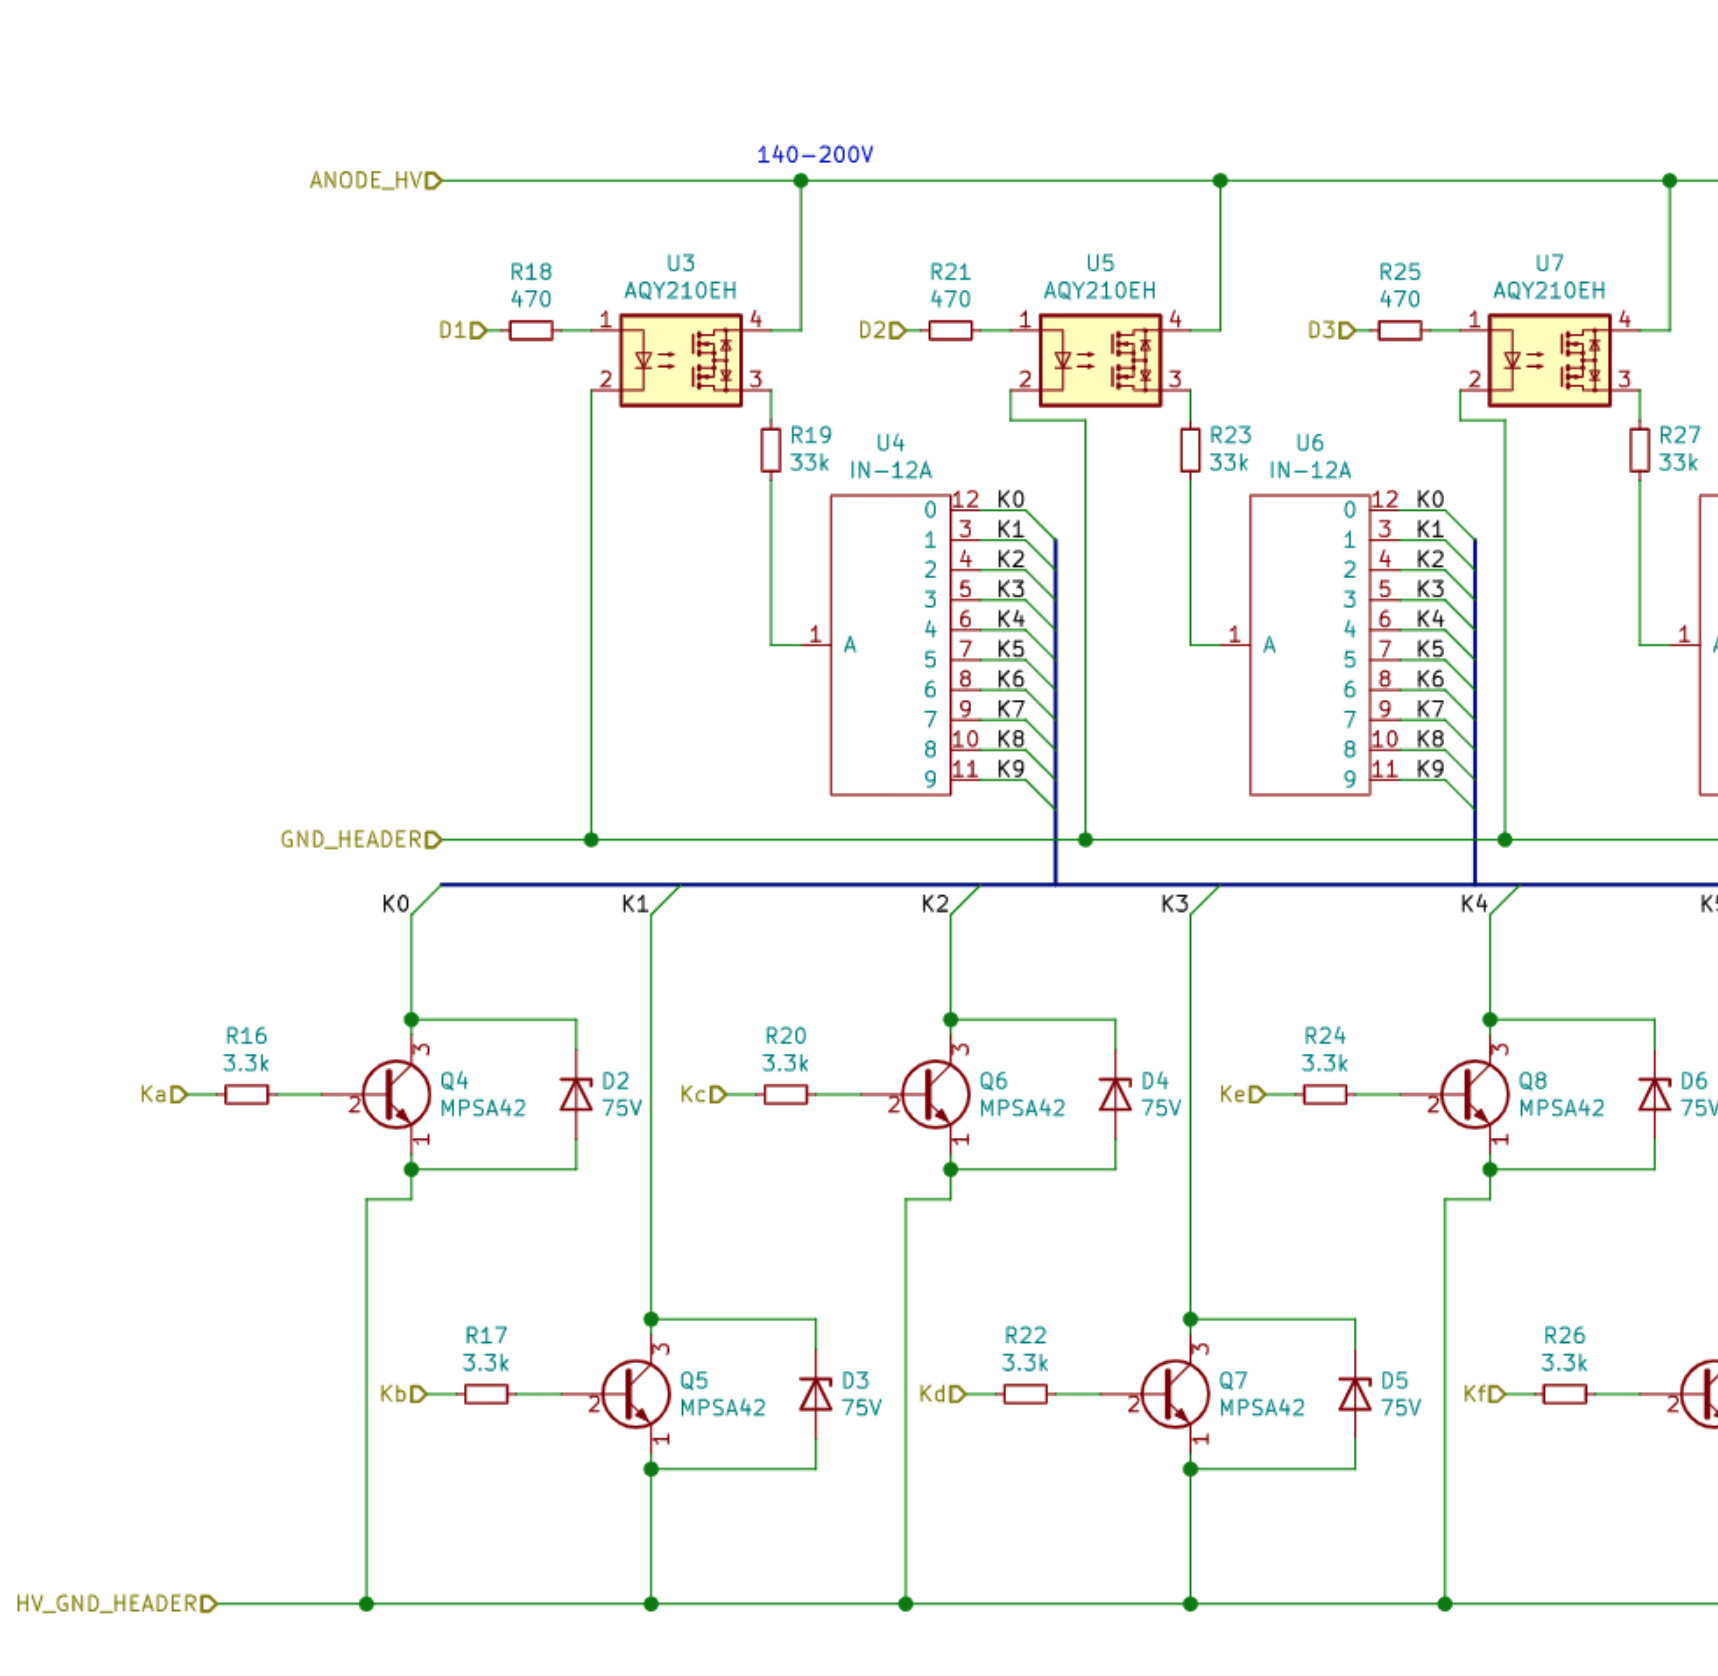This screenshot has width=1718, height=1676.
Task: Select transistor Q4 MPSA42 symbol
Action: pos(396,1094)
